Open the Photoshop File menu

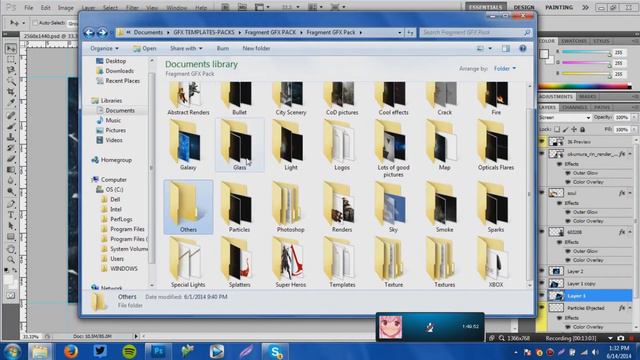pos(29,8)
